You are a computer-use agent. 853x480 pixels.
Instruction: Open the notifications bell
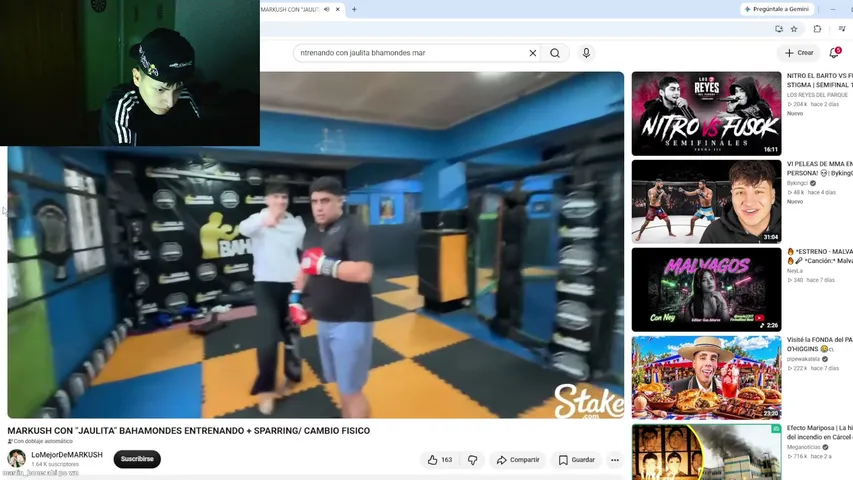pos(833,53)
